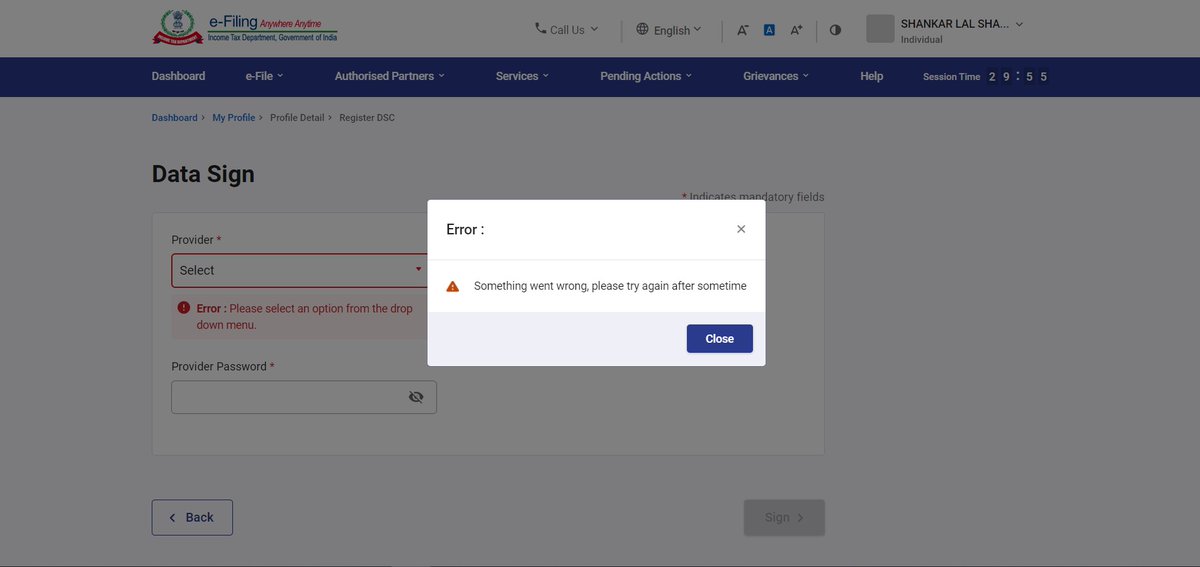The height and width of the screenshot is (567, 1200).
Task: Click the disabled Sign button
Action: click(784, 517)
